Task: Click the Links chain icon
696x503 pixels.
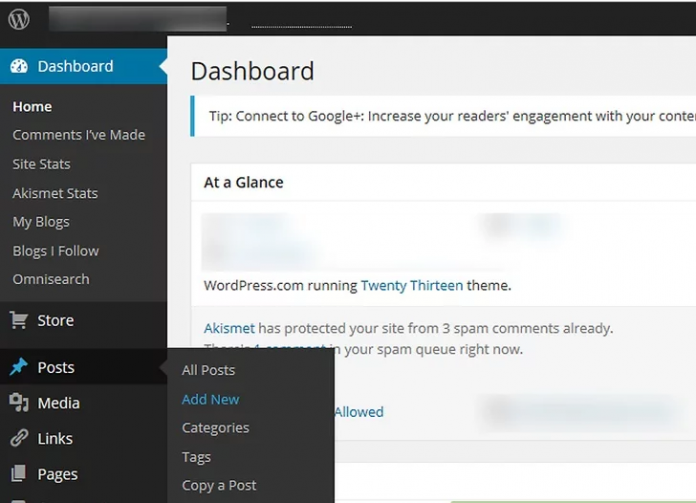Action: tap(19, 438)
